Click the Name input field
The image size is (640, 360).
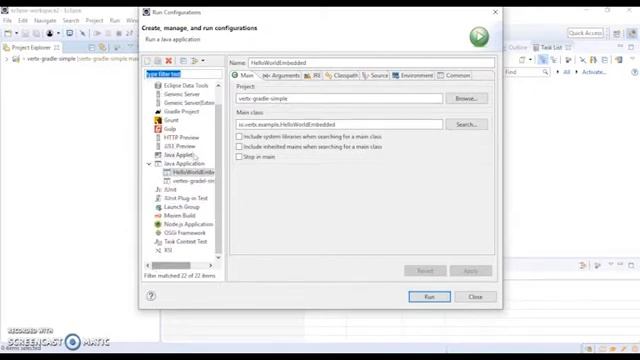click(x=371, y=63)
